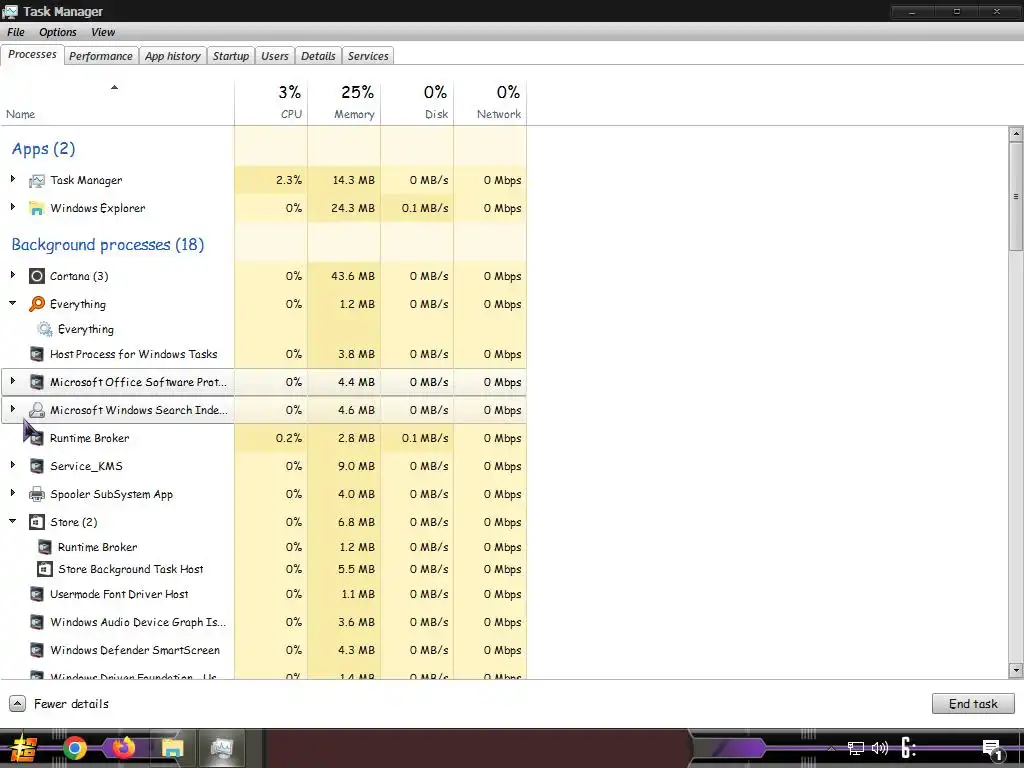The height and width of the screenshot is (768, 1024).
Task: Click the Store (2) app icon
Action: (37, 522)
